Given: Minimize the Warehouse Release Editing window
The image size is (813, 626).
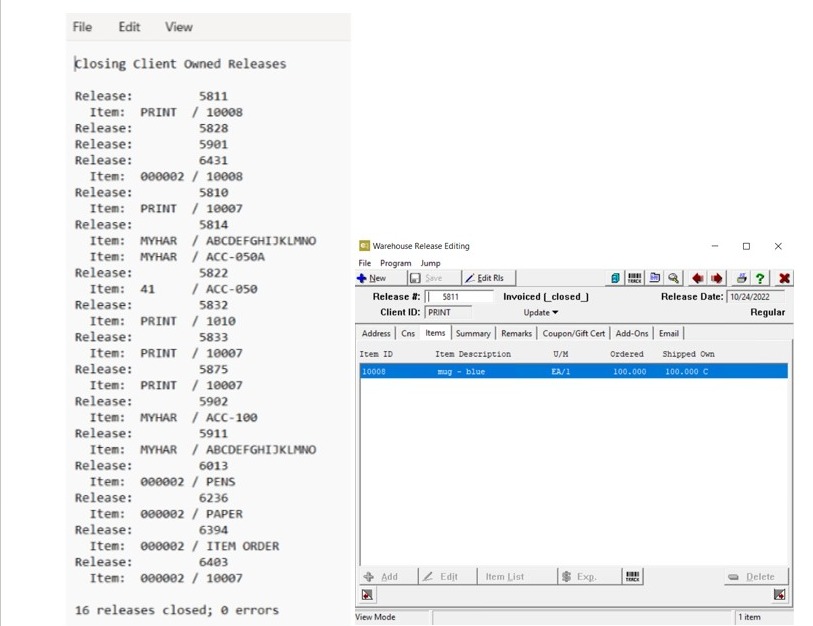Looking at the screenshot, I should coord(714,246).
